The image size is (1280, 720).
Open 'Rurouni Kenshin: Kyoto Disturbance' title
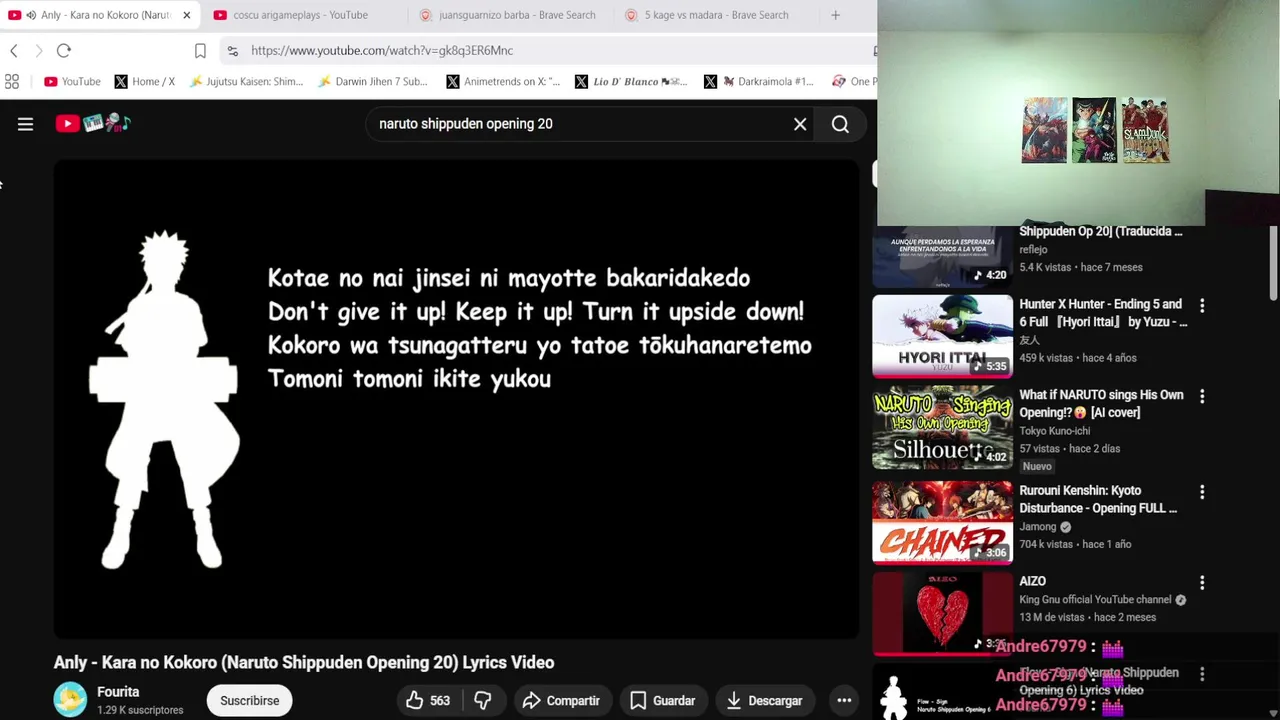[1098, 499]
